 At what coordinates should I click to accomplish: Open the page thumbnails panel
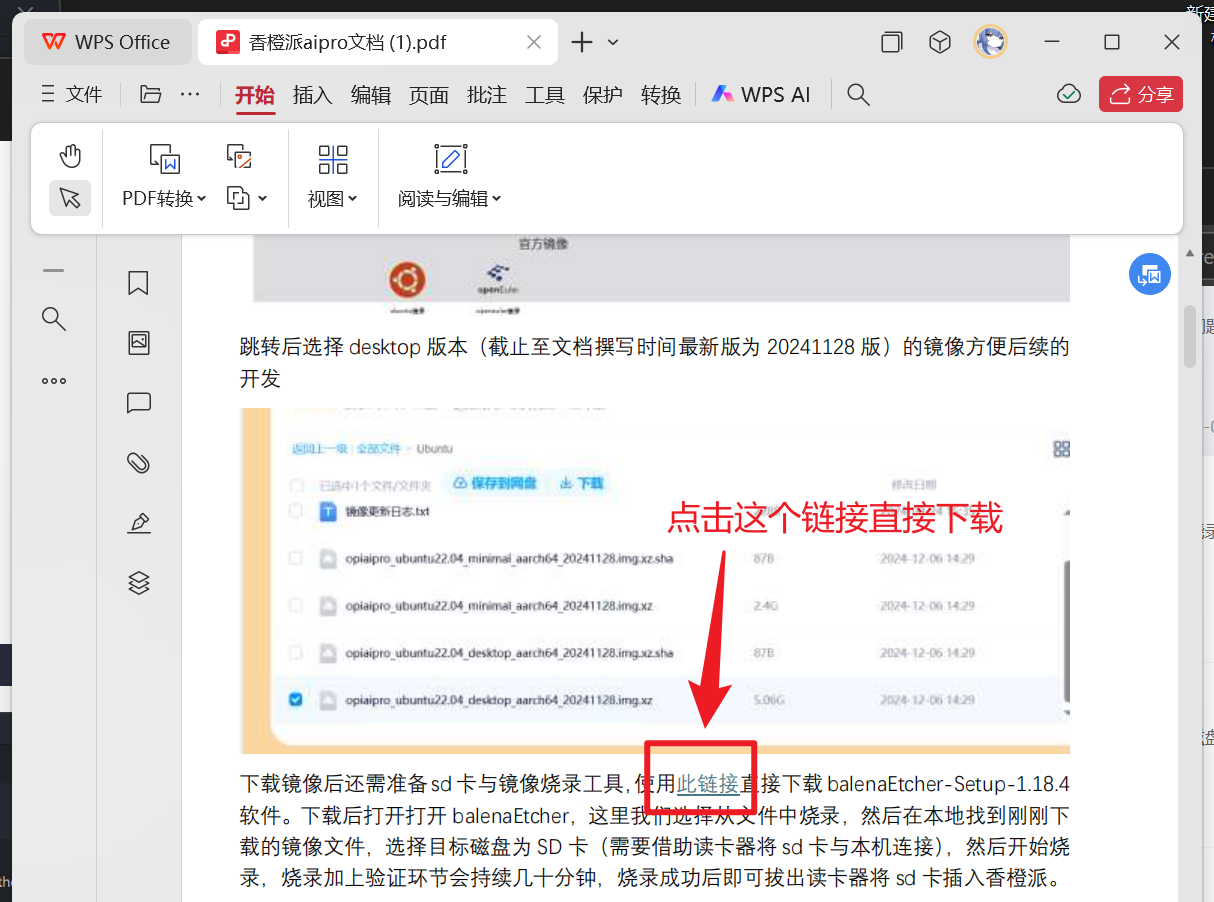pyautogui.click(x=139, y=343)
